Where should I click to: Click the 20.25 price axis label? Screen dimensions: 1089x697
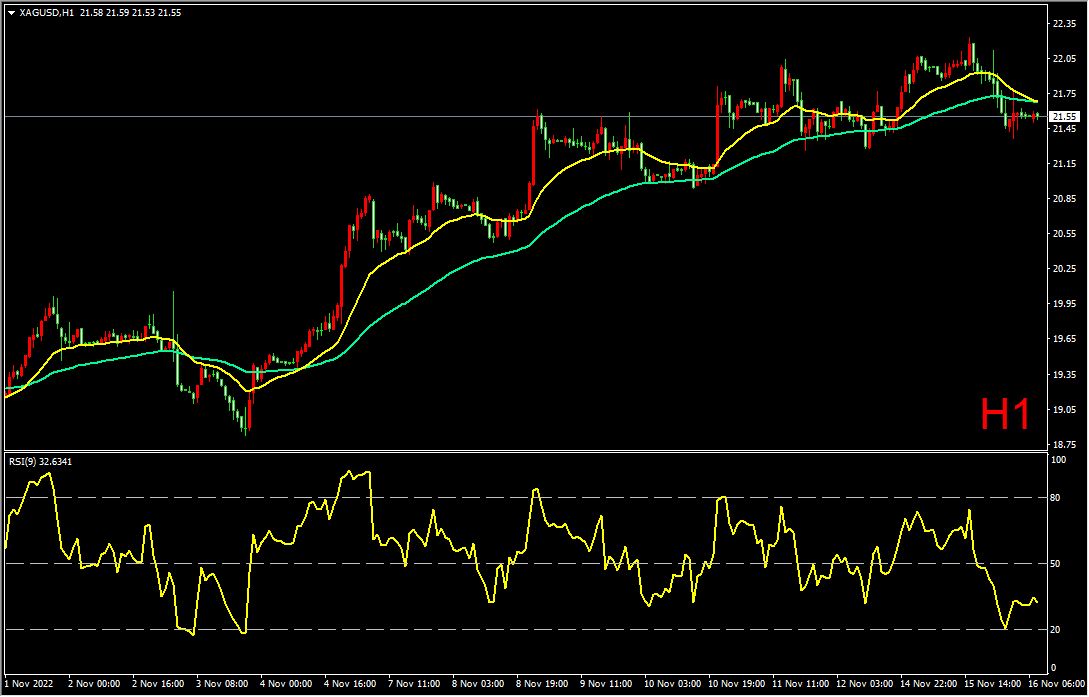tap(1065, 269)
